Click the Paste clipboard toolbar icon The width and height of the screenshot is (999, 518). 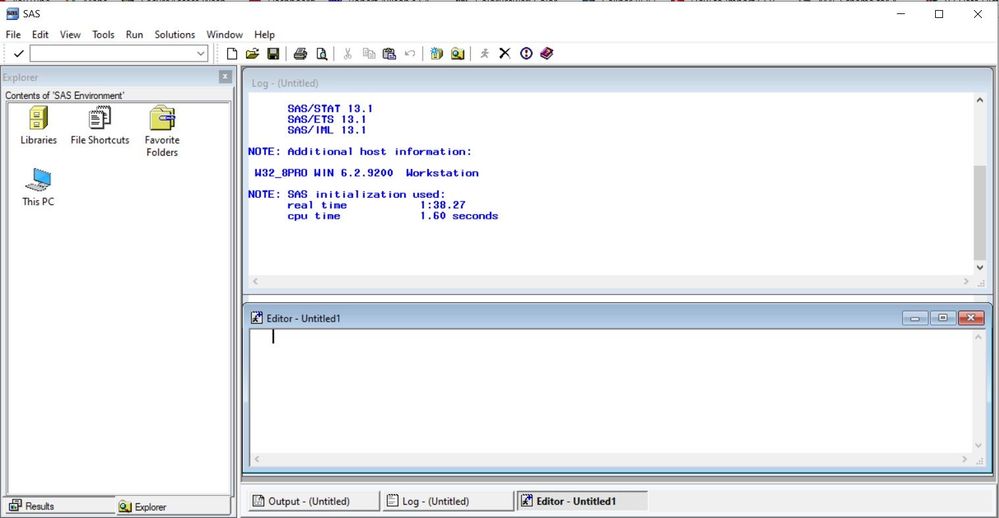(x=389, y=54)
